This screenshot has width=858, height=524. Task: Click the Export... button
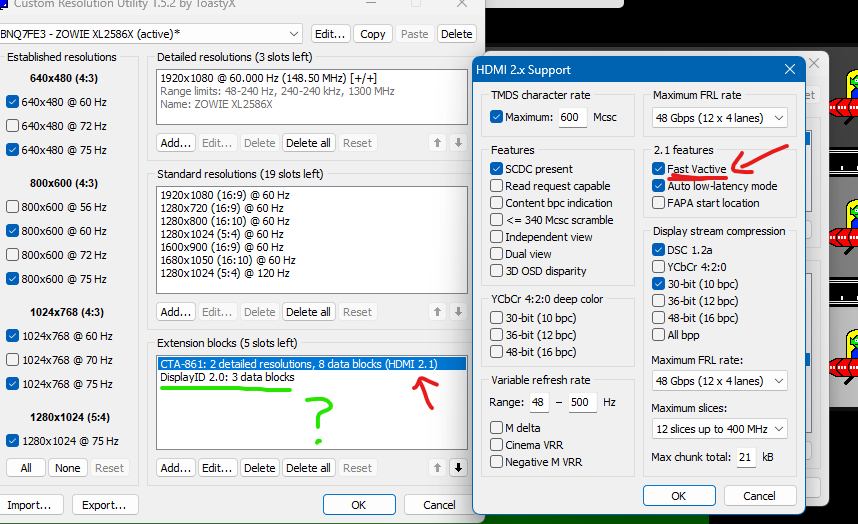pos(103,505)
